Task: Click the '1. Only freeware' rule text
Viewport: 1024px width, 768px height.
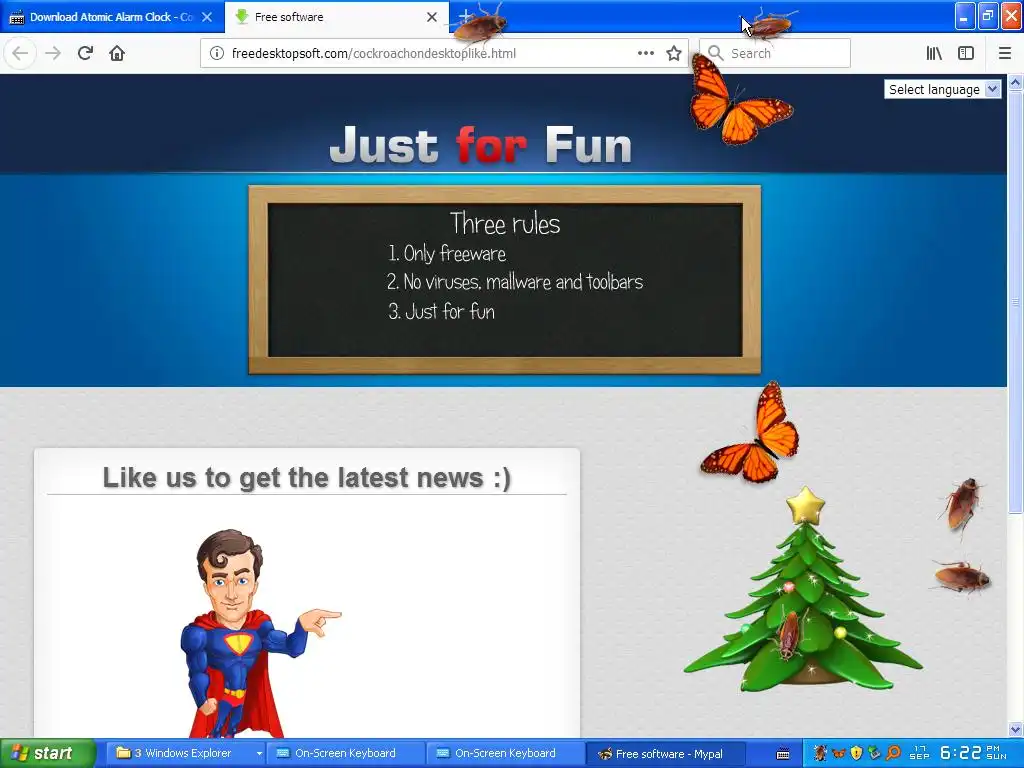Action: (x=447, y=253)
